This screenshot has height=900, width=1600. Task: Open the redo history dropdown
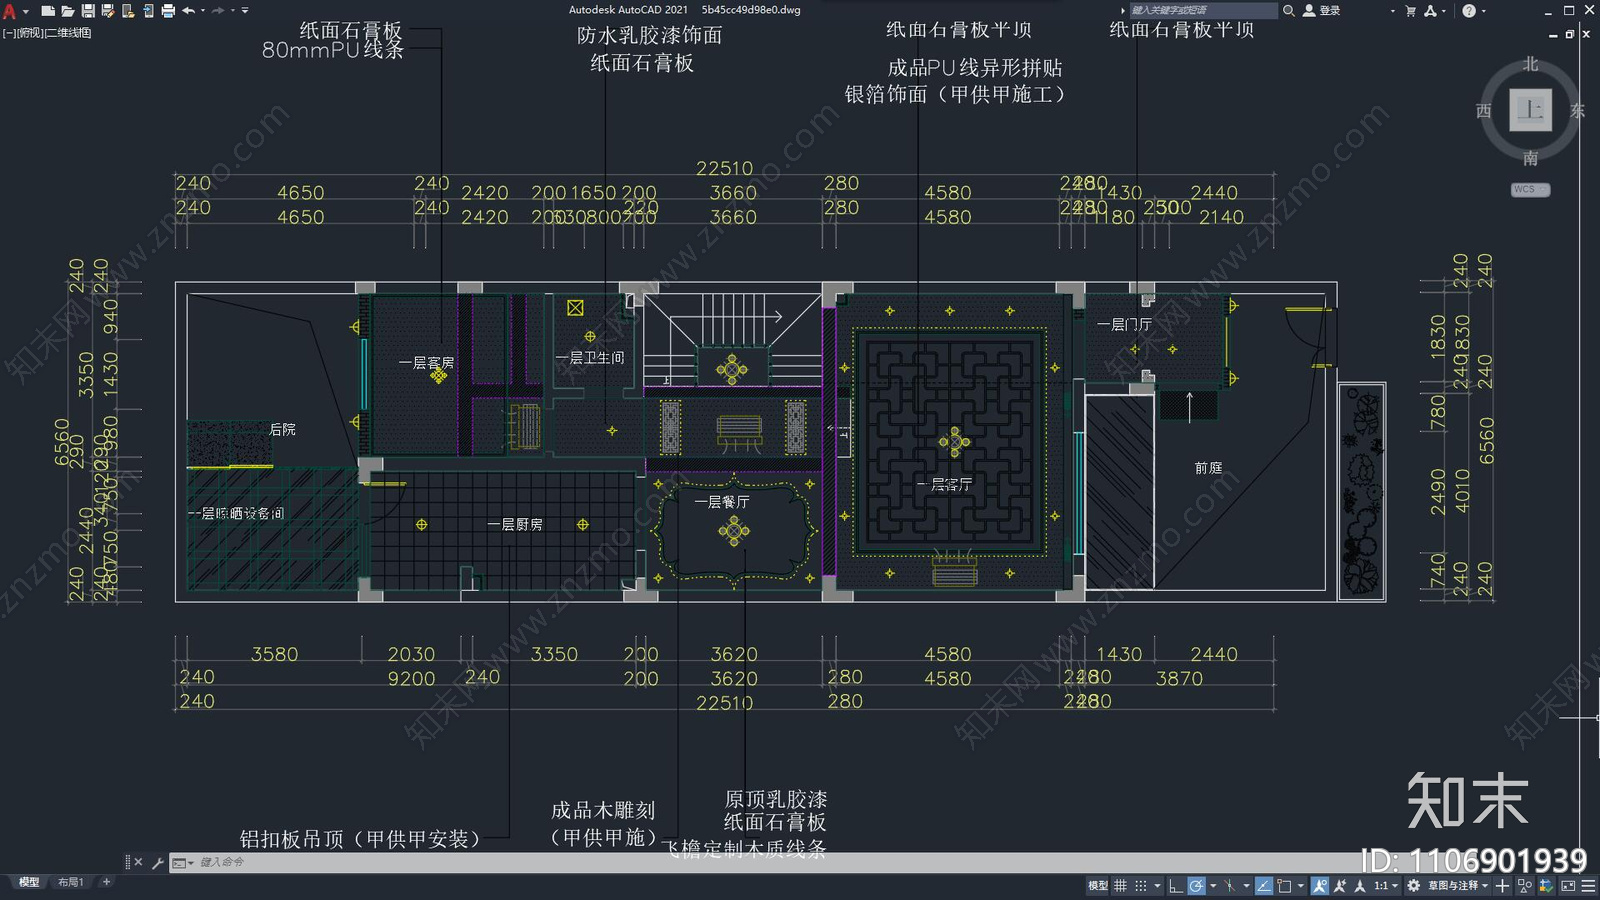pos(233,11)
